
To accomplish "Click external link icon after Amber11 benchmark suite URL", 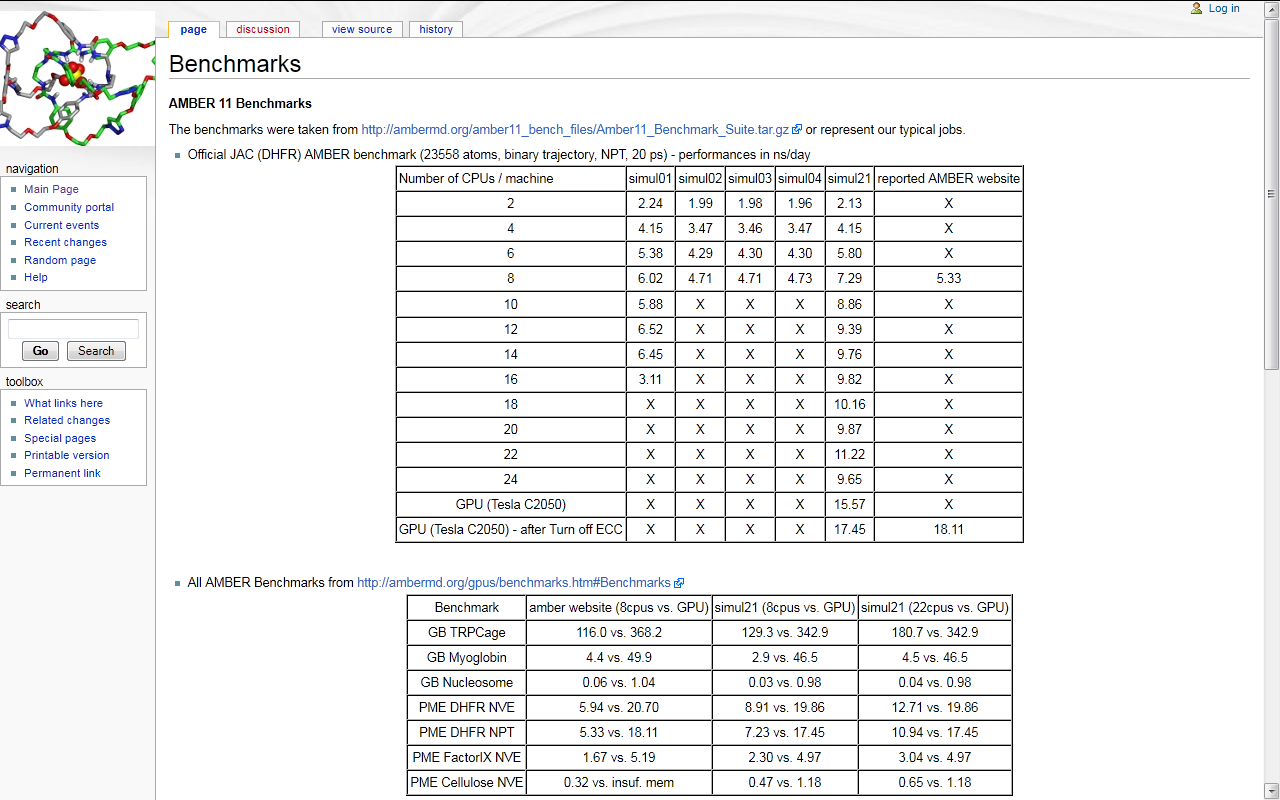I will 797,130.
